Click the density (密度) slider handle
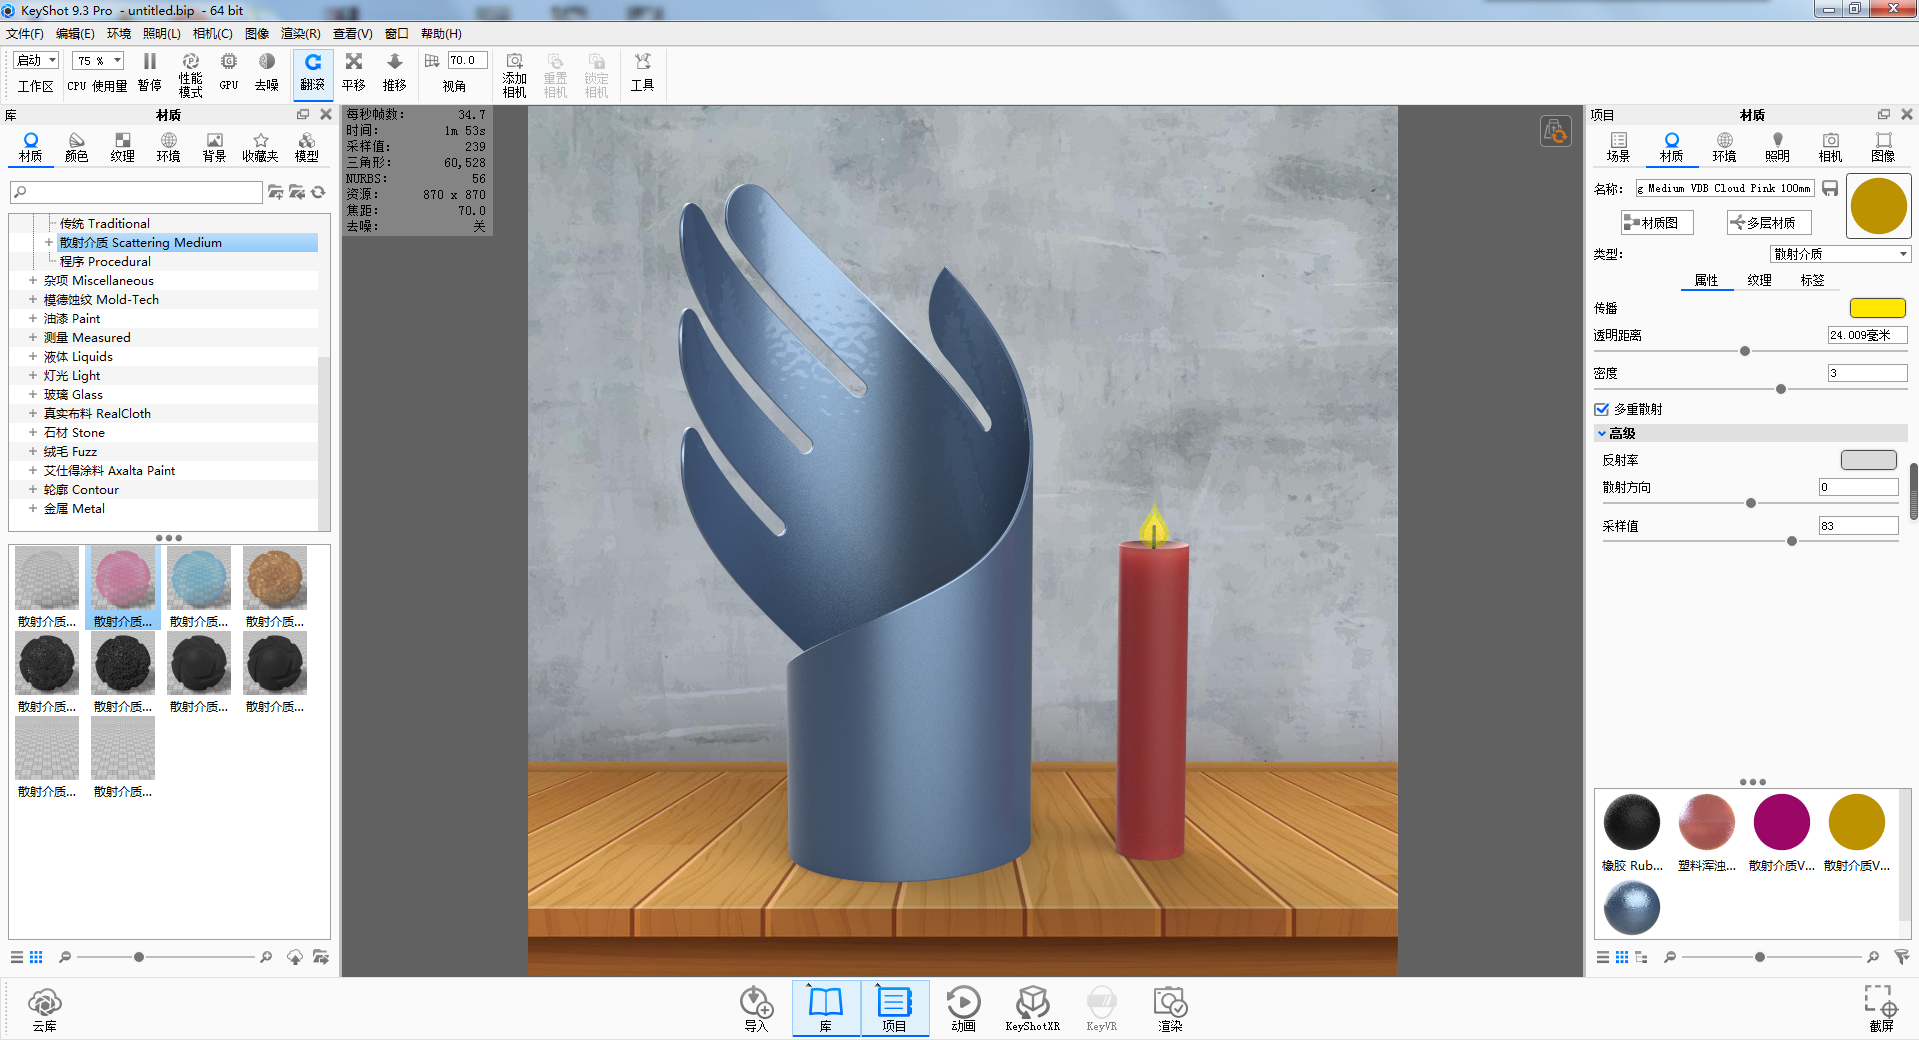1919x1040 pixels. pyautogui.click(x=1780, y=389)
